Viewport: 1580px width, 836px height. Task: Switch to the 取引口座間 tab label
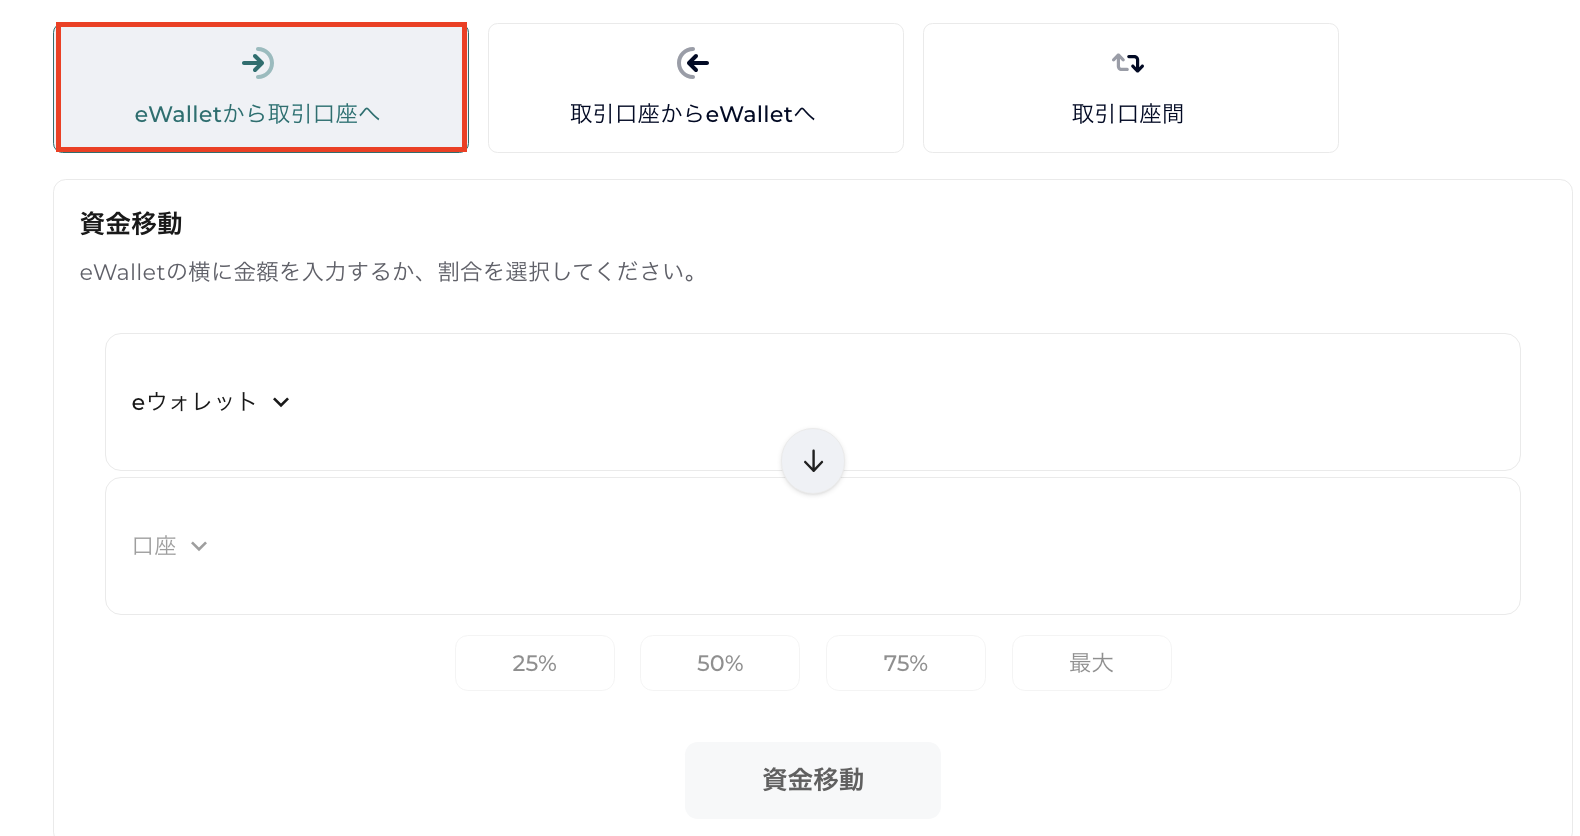[x=1128, y=114]
